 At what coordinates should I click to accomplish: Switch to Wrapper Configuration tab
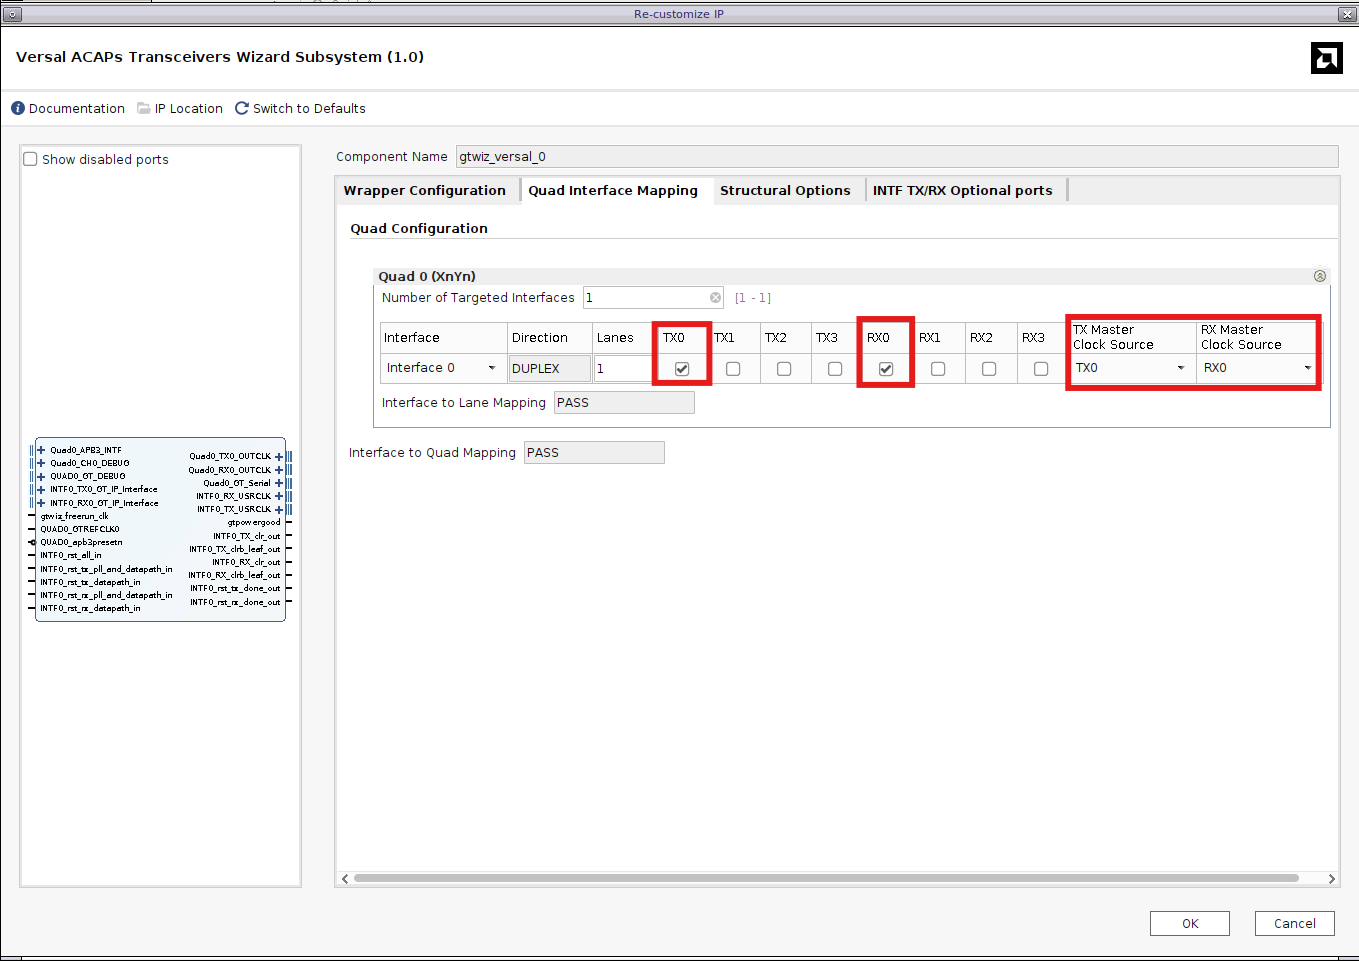coord(424,190)
